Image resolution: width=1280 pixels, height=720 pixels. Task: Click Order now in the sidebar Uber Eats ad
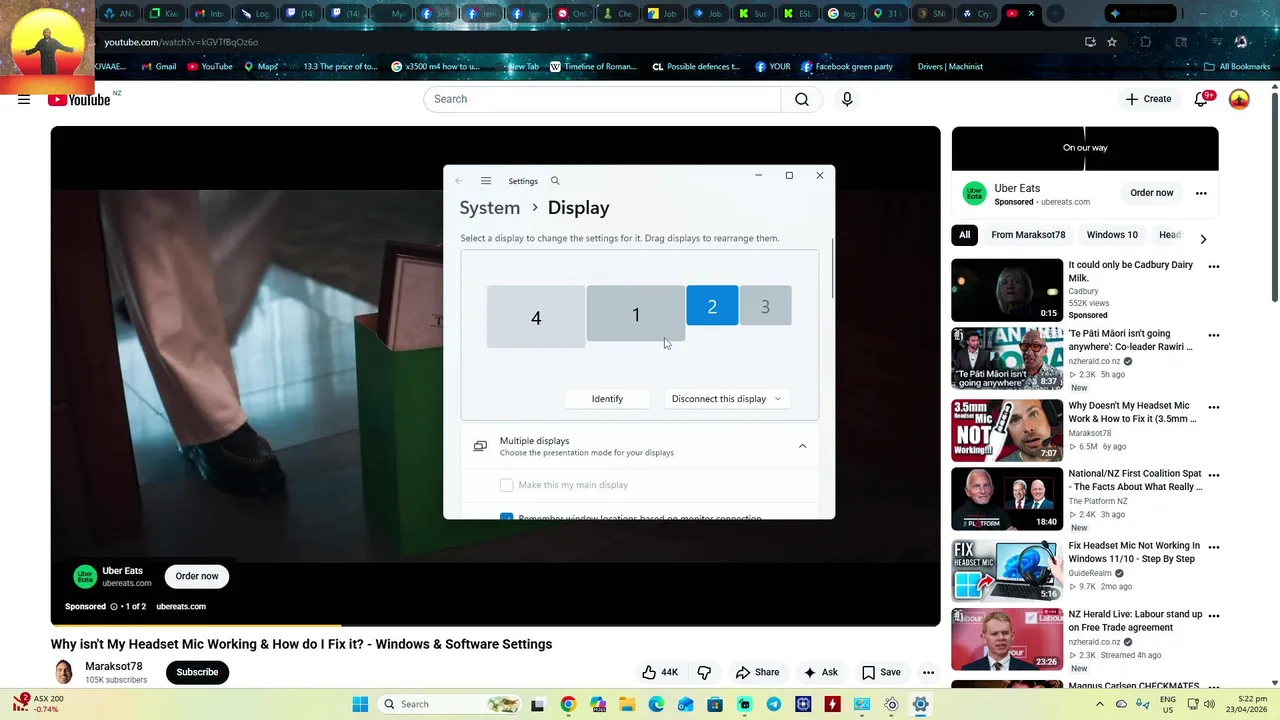tap(1151, 193)
